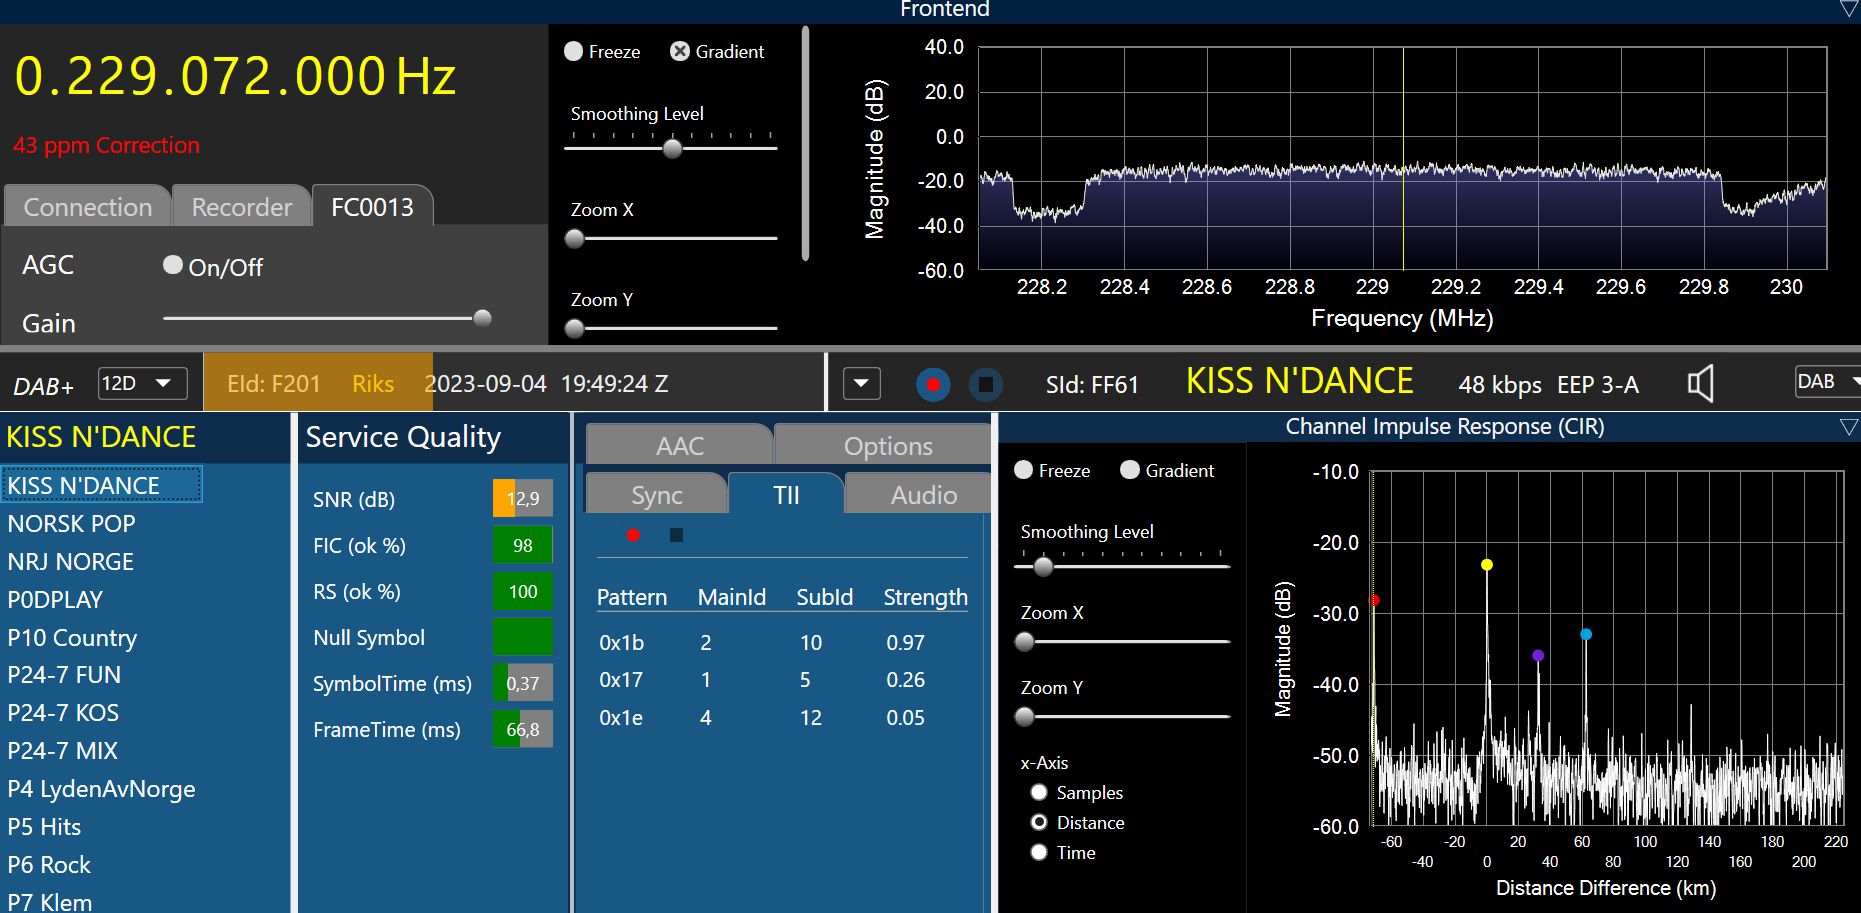Mute audio using the speaker icon
1861x913 pixels.
pyautogui.click(x=1700, y=384)
